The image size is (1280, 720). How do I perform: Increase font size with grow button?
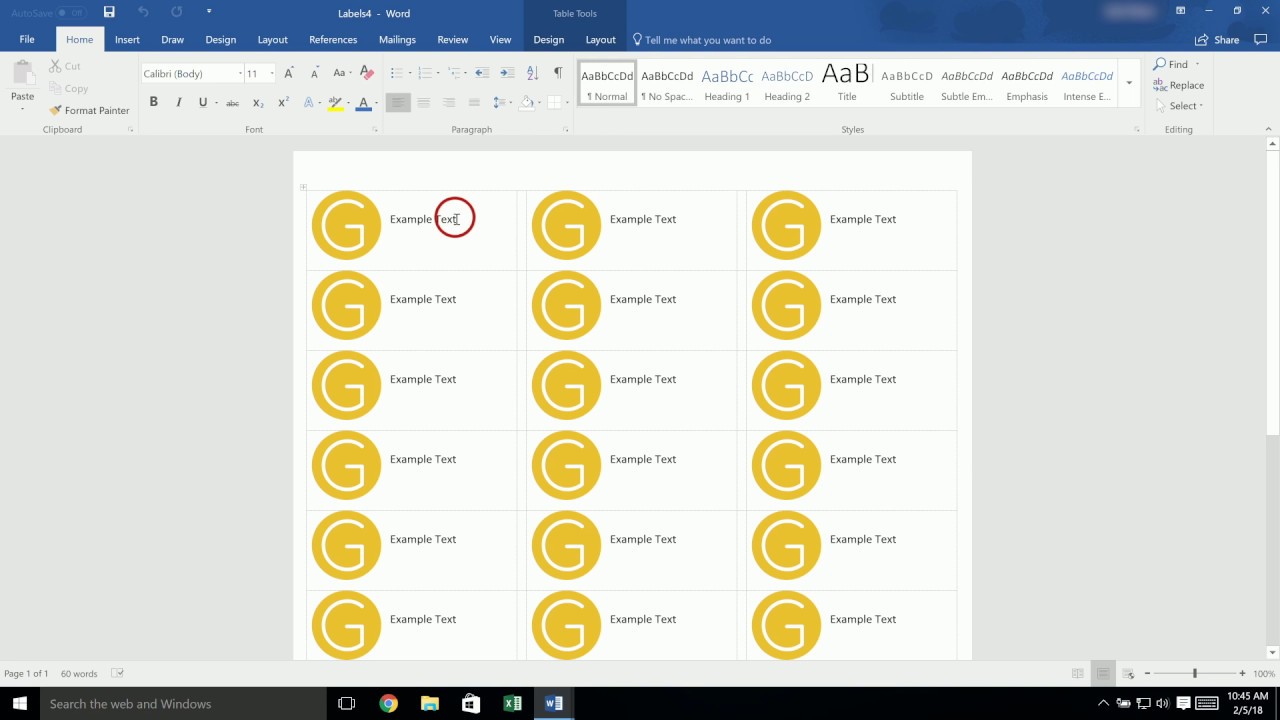(289, 73)
